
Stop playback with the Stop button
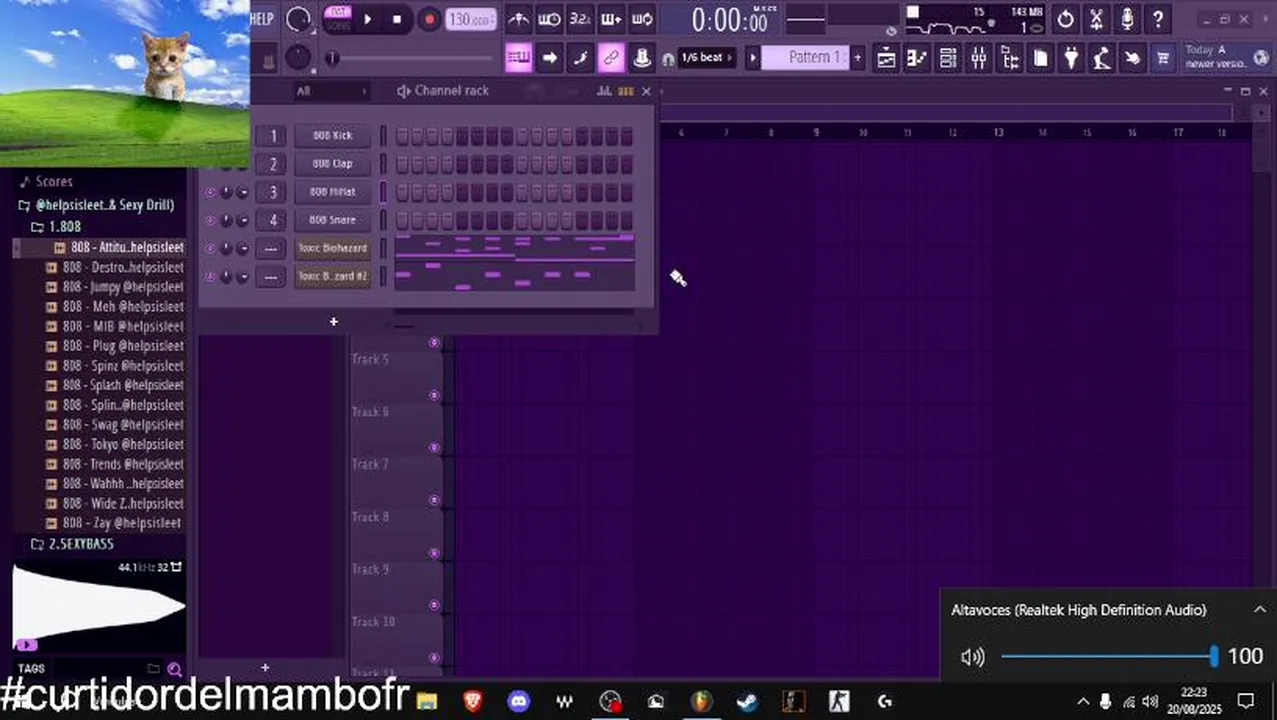pos(397,19)
